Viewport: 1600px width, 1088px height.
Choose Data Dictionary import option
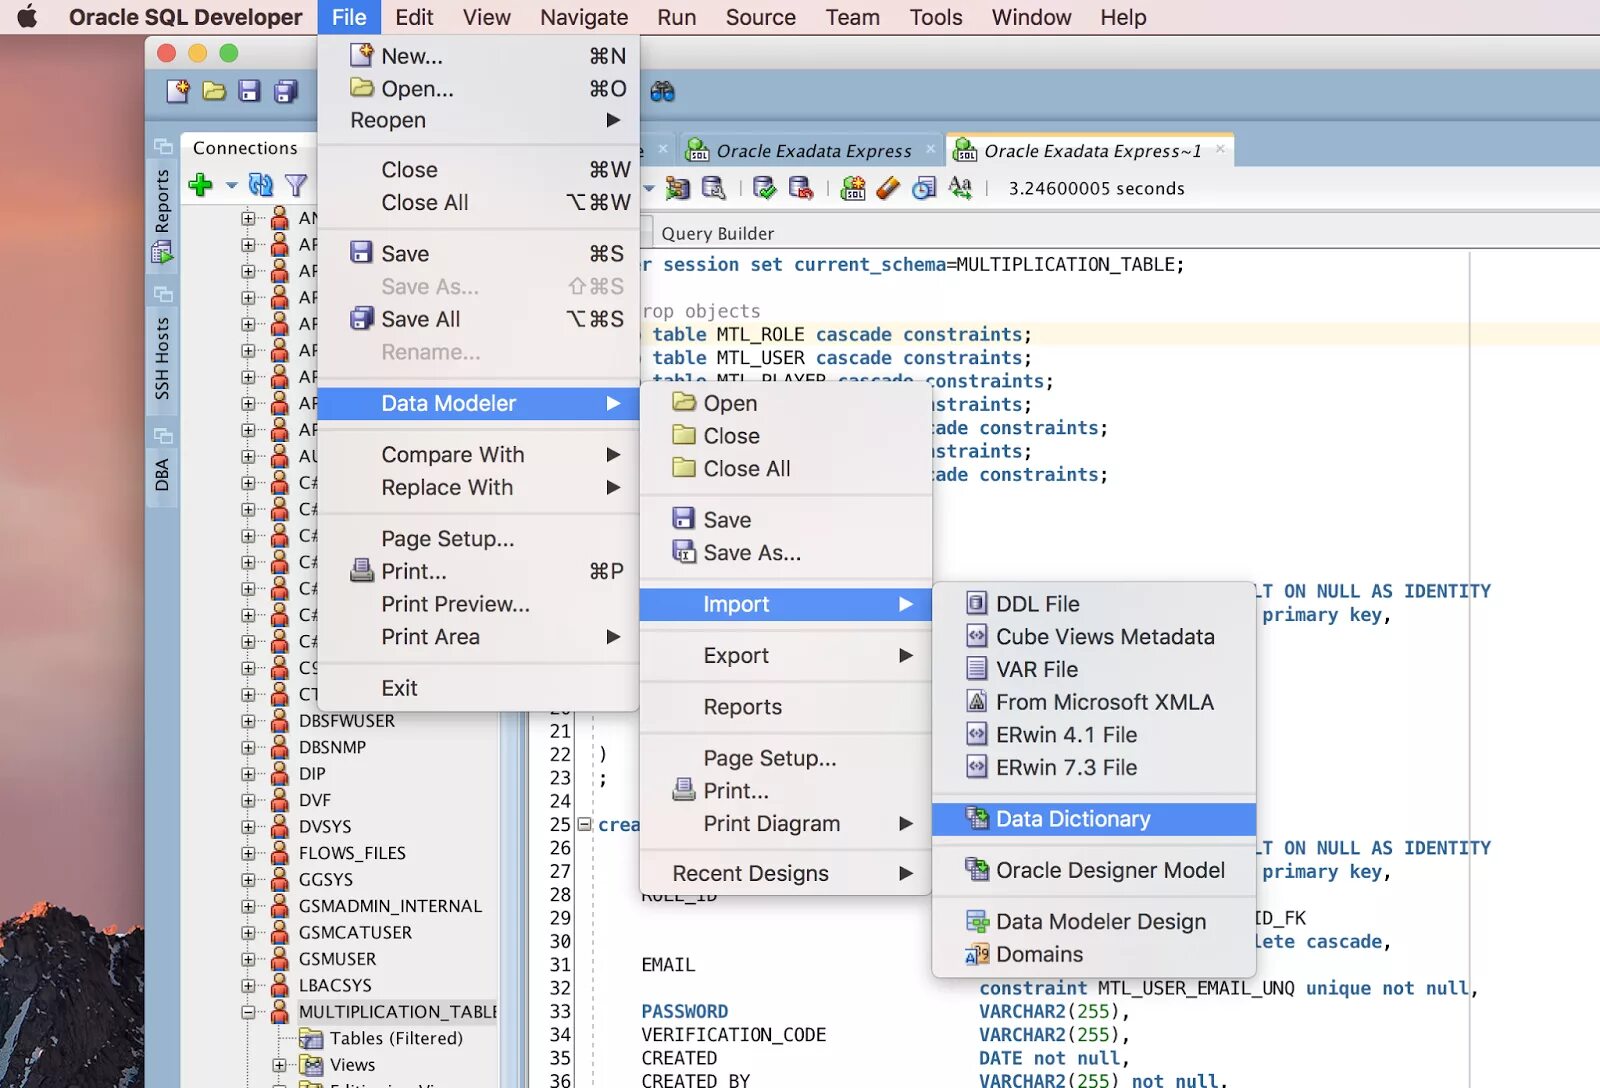(1094, 819)
